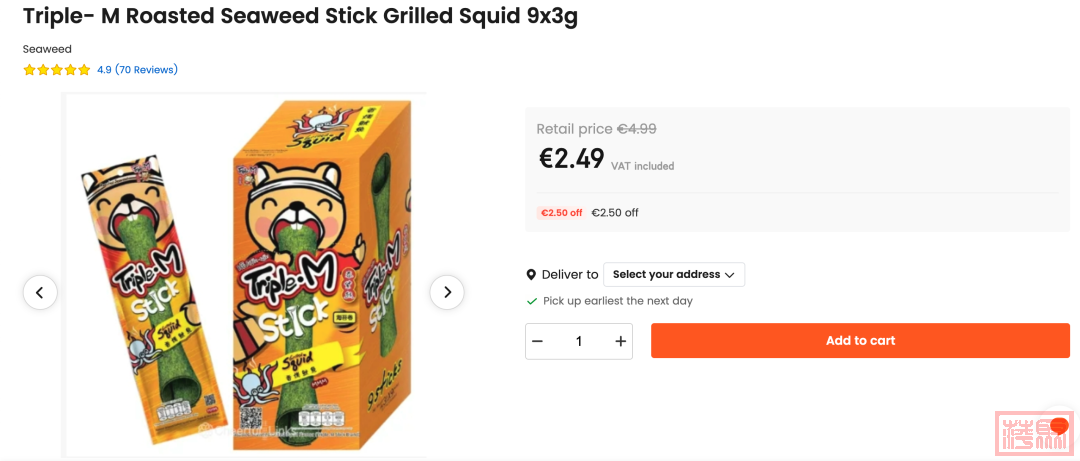Screen dimensions: 1080x461
Task: Open the orange chat bubble icon
Action: pyautogui.click(x=1059, y=426)
